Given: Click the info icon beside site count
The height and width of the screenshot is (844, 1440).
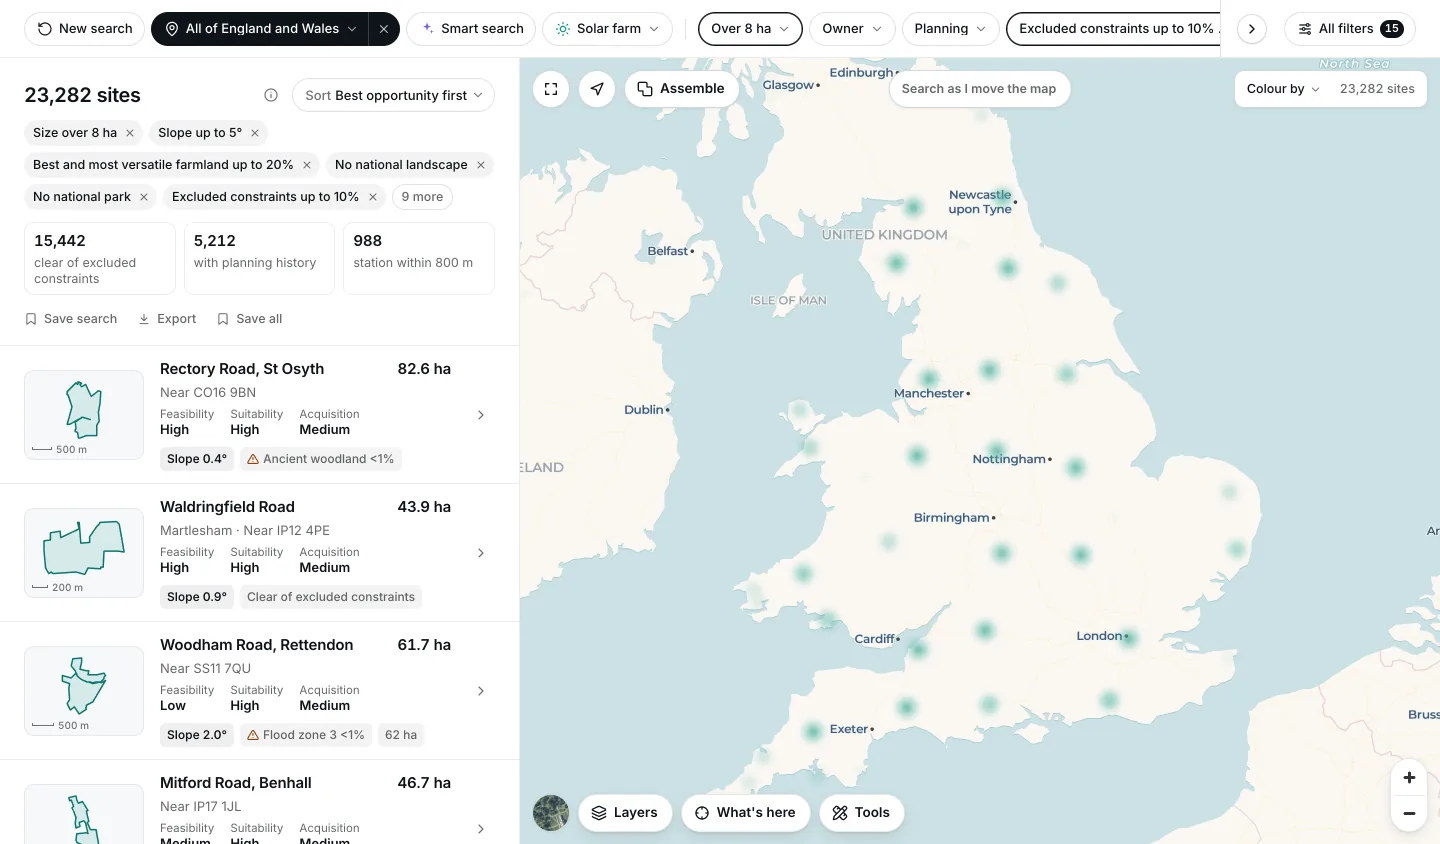Looking at the screenshot, I should [271, 95].
